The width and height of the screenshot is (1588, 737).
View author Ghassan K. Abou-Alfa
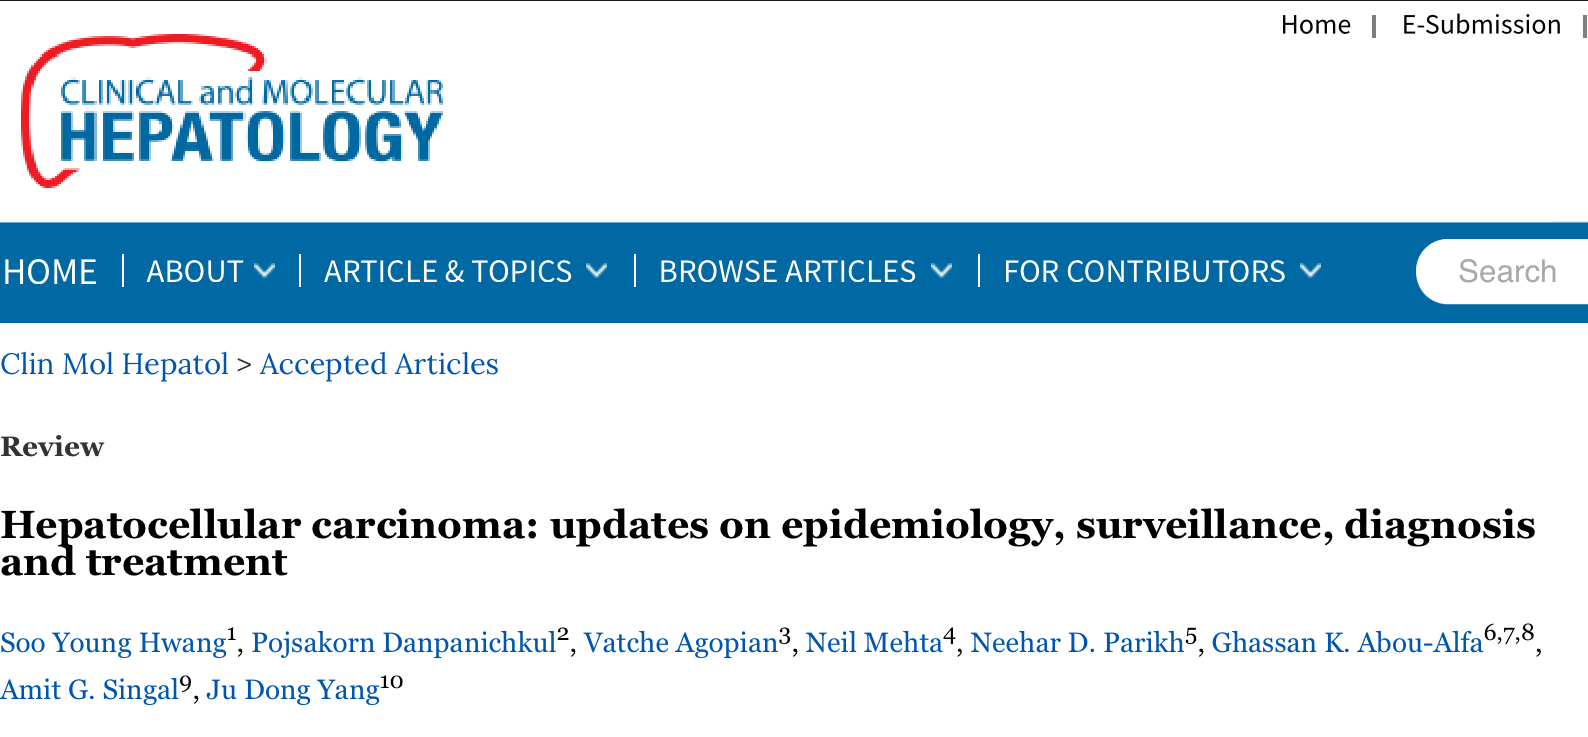click(1347, 643)
